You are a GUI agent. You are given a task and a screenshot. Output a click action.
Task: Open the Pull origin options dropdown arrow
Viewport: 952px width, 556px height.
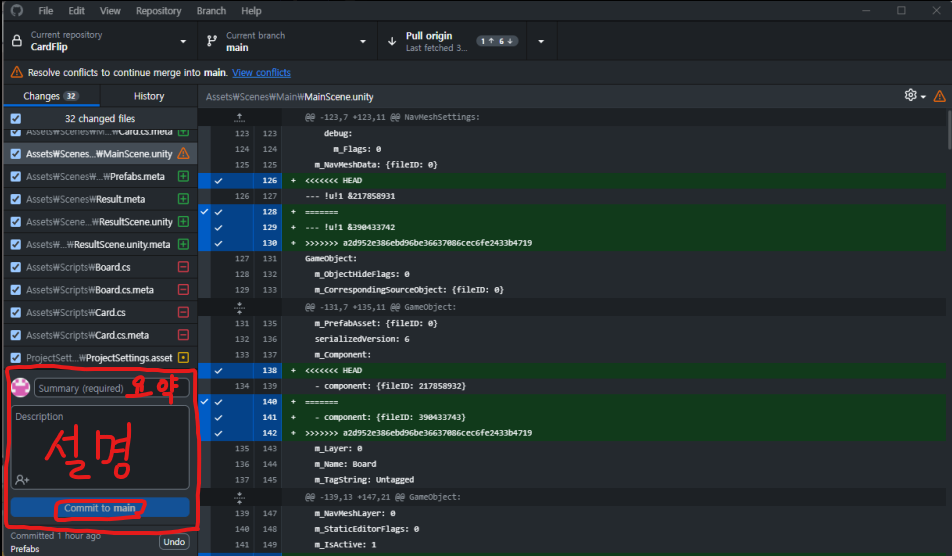(x=541, y=41)
